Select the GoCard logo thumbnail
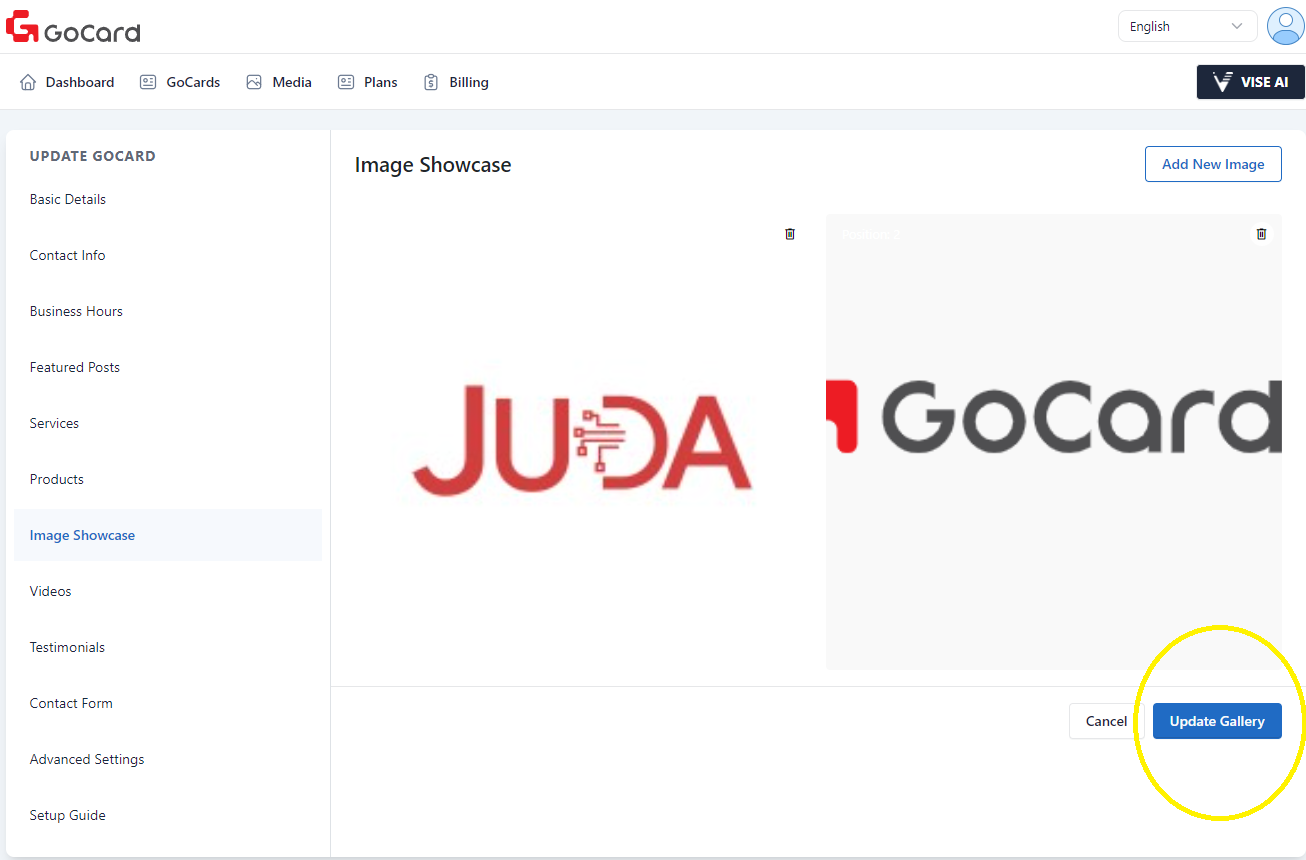The height and width of the screenshot is (860, 1306). pos(1053,442)
